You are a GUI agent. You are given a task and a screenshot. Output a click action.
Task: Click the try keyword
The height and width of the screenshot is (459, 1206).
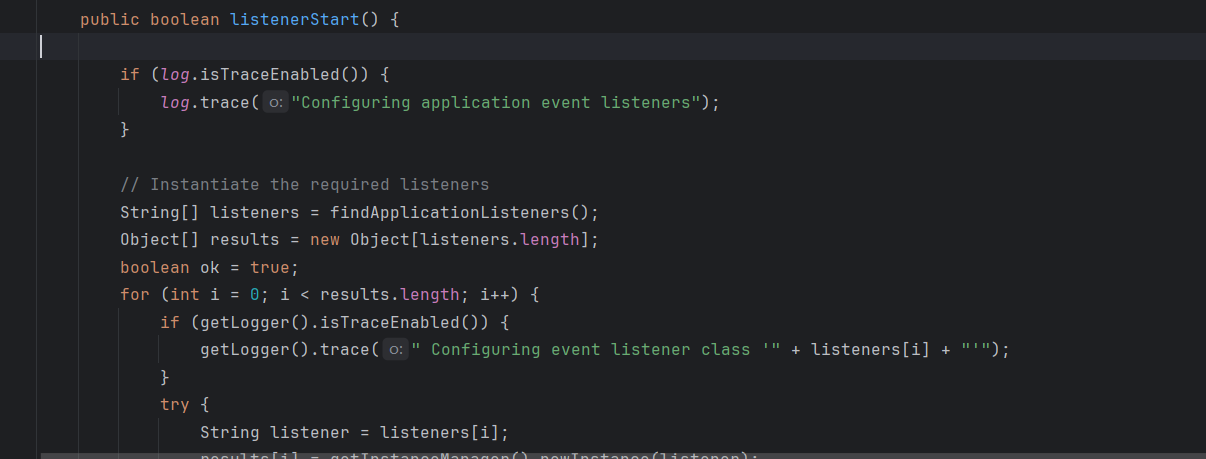click(175, 405)
